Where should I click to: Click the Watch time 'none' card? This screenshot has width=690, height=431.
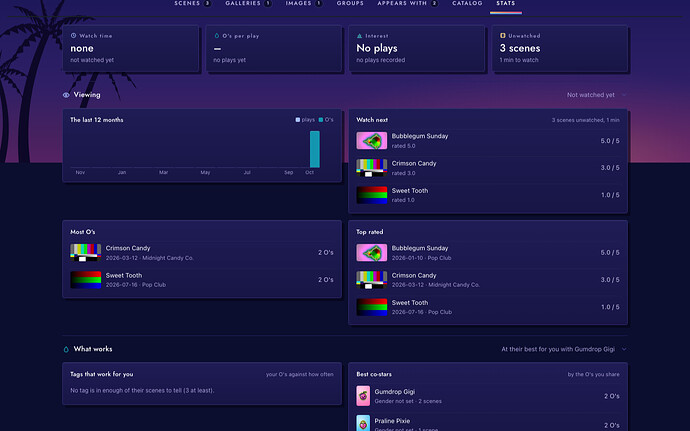click(x=130, y=48)
